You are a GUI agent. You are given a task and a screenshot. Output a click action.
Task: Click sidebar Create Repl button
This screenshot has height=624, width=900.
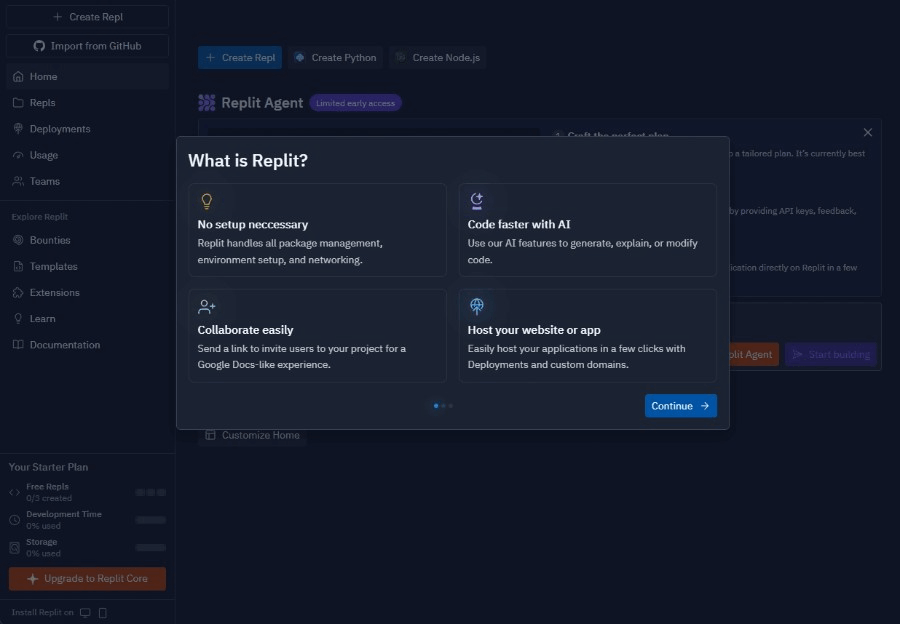tap(87, 17)
